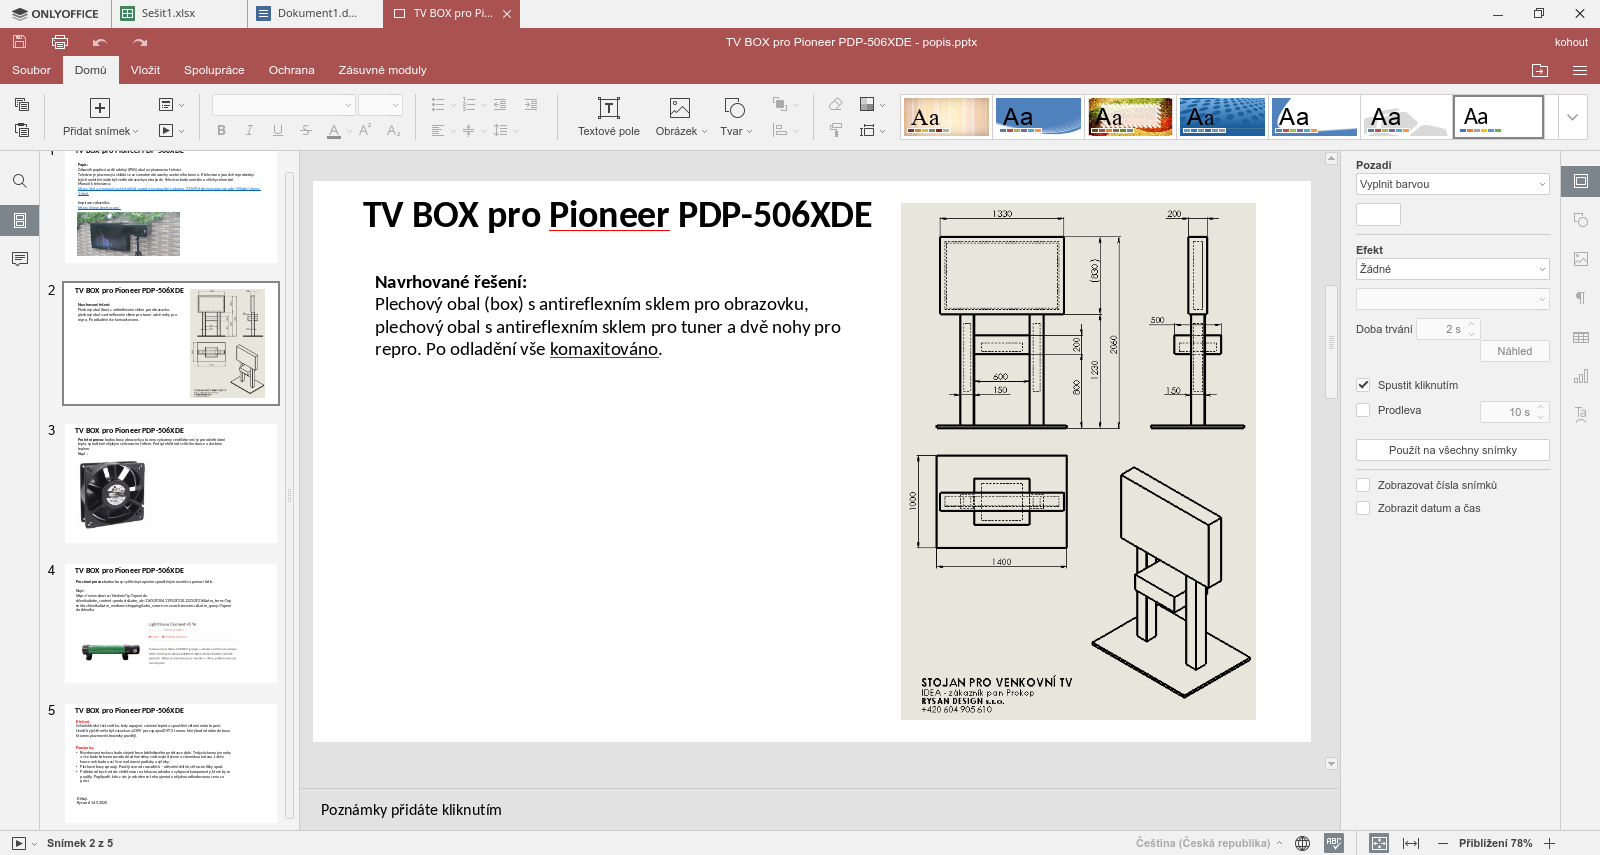Select slide 4 thumbnail
This screenshot has height=855, width=1600.
[170, 623]
